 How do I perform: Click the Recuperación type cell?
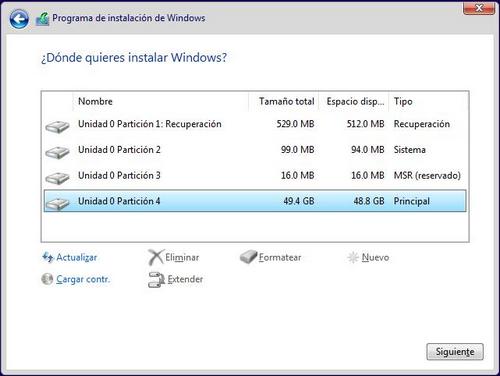click(422, 124)
